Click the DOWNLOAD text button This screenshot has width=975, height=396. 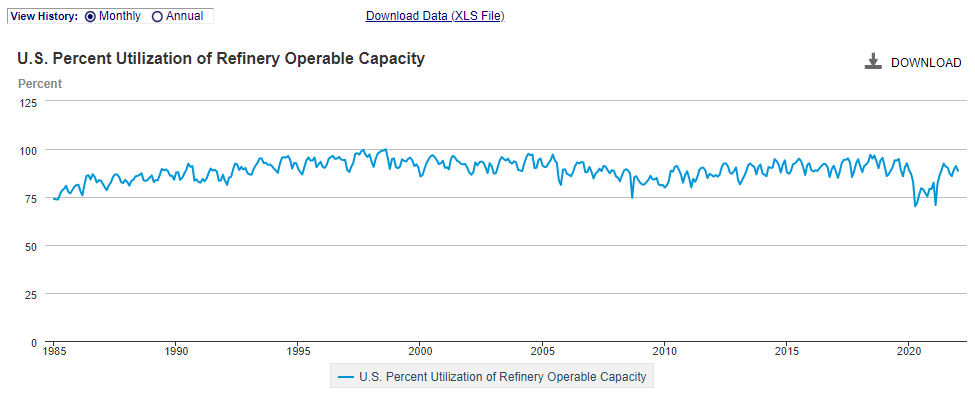926,63
